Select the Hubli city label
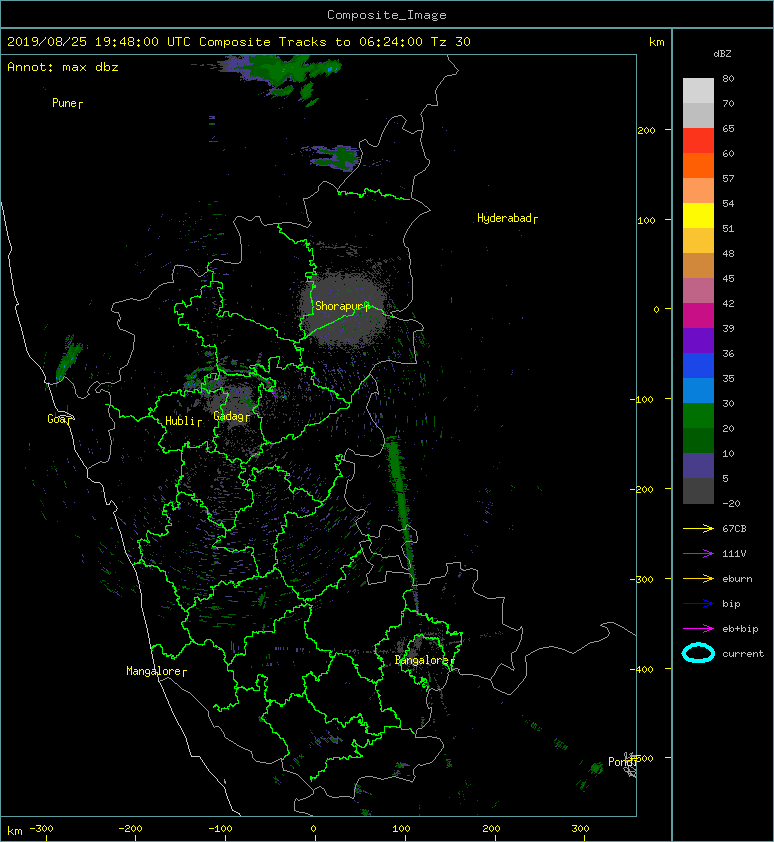The height and width of the screenshot is (842, 774). (183, 421)
